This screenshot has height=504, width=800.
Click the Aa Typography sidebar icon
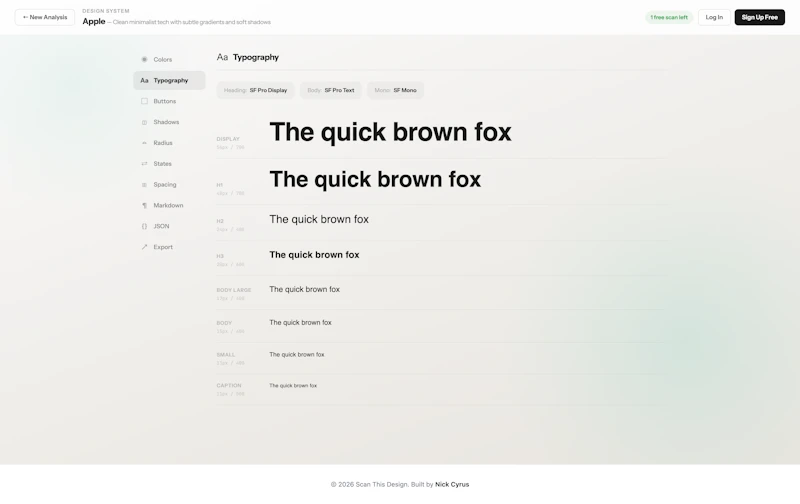point(144,81)
